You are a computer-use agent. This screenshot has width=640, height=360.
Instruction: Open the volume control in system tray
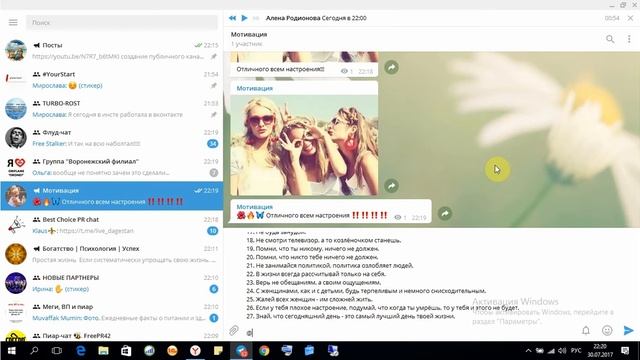[562, 351]
